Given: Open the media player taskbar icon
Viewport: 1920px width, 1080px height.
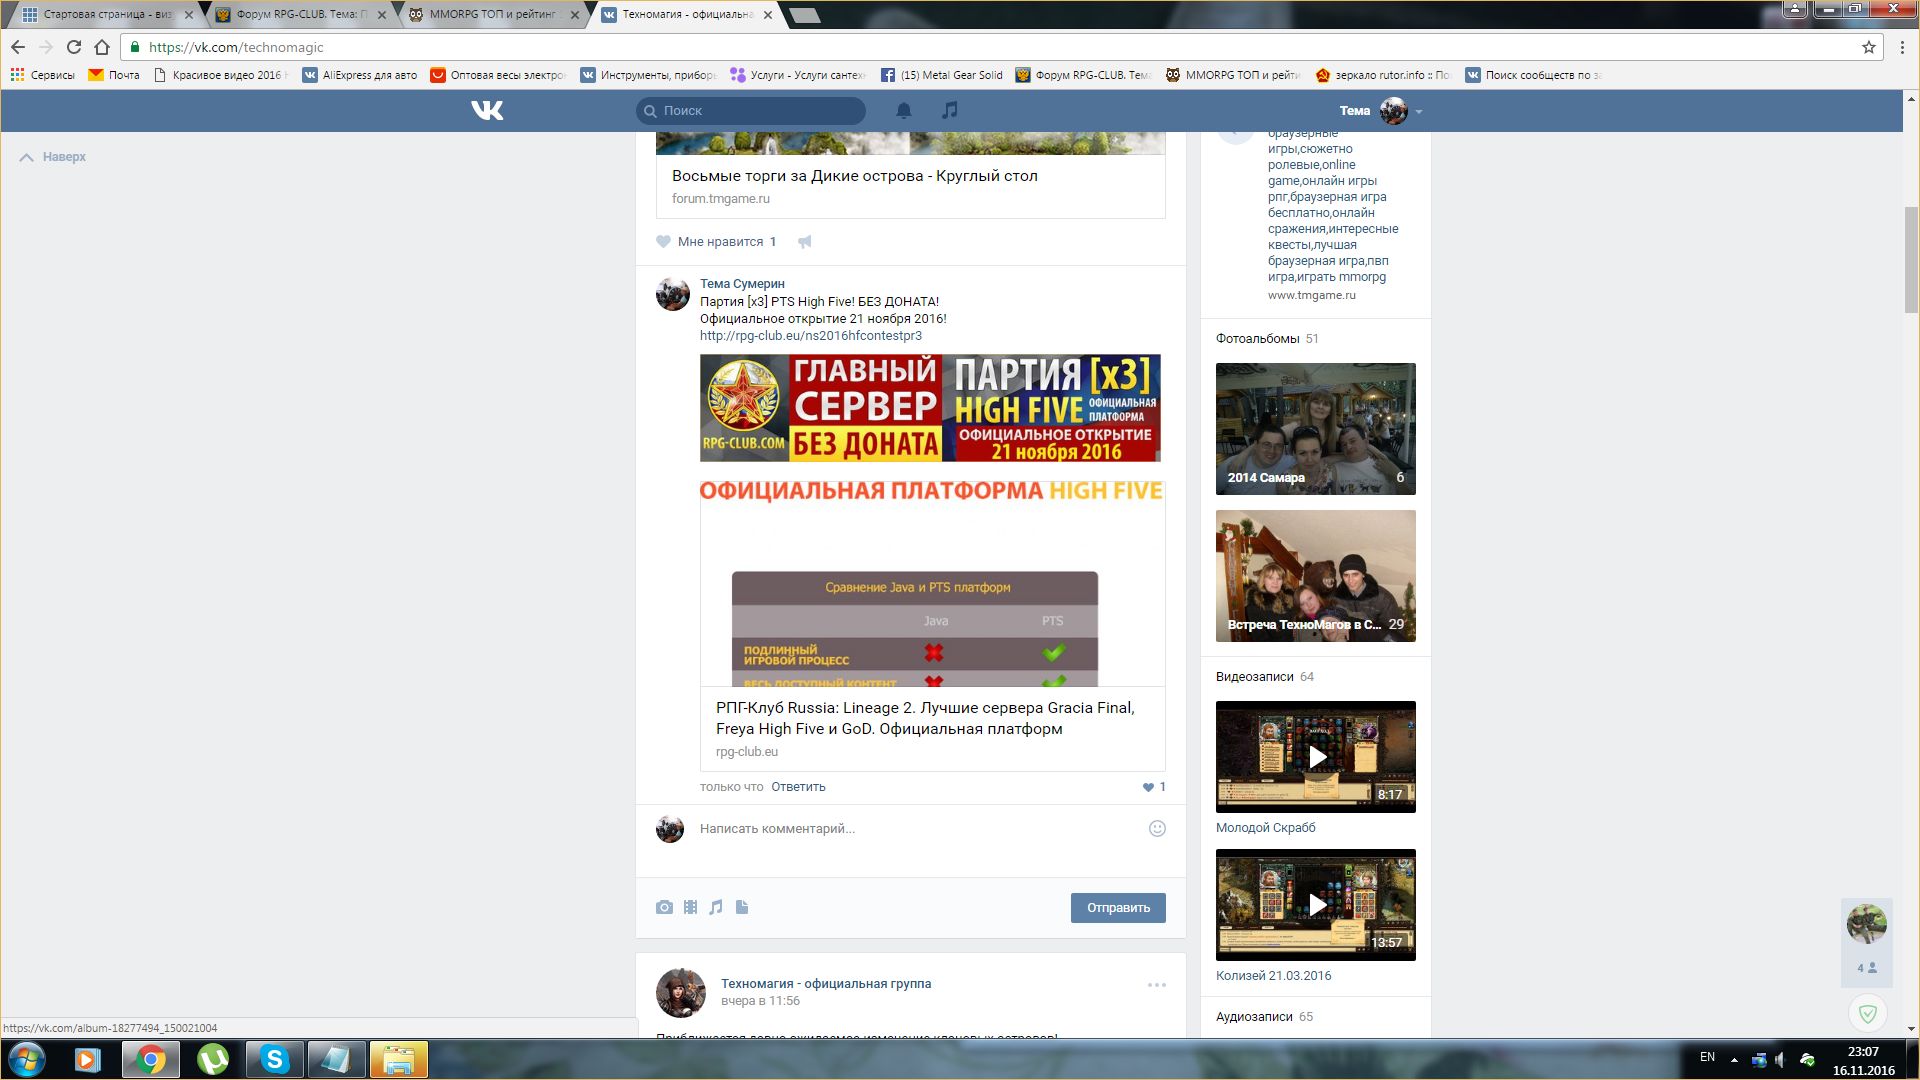Looking at the screenshot, I should (87, 1059).
